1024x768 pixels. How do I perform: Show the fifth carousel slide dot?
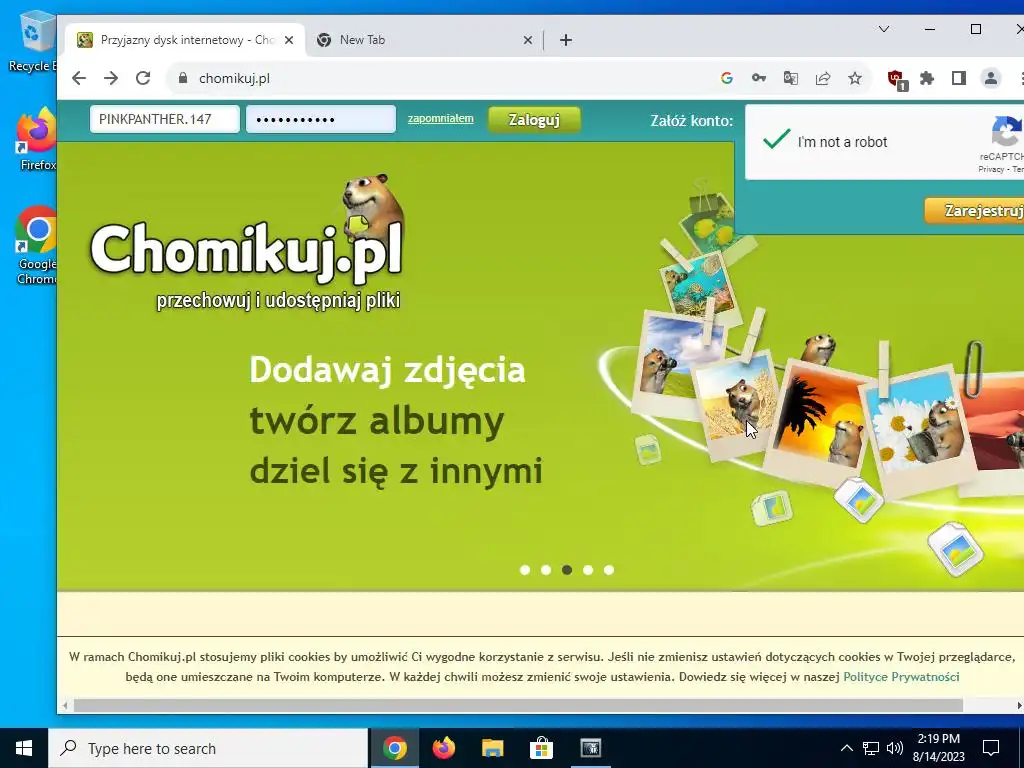(609, 570)
